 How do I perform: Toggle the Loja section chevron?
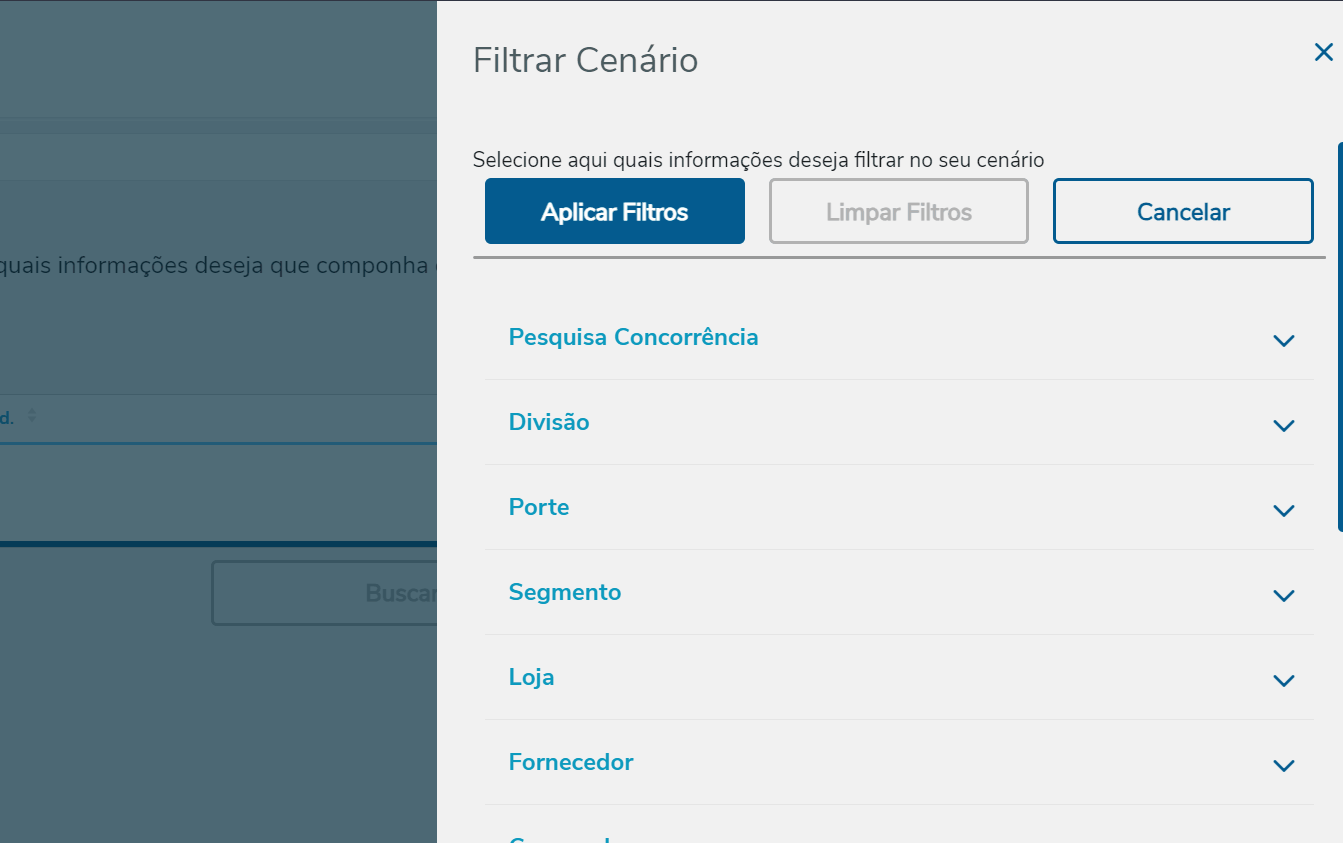pos(1283,681)
